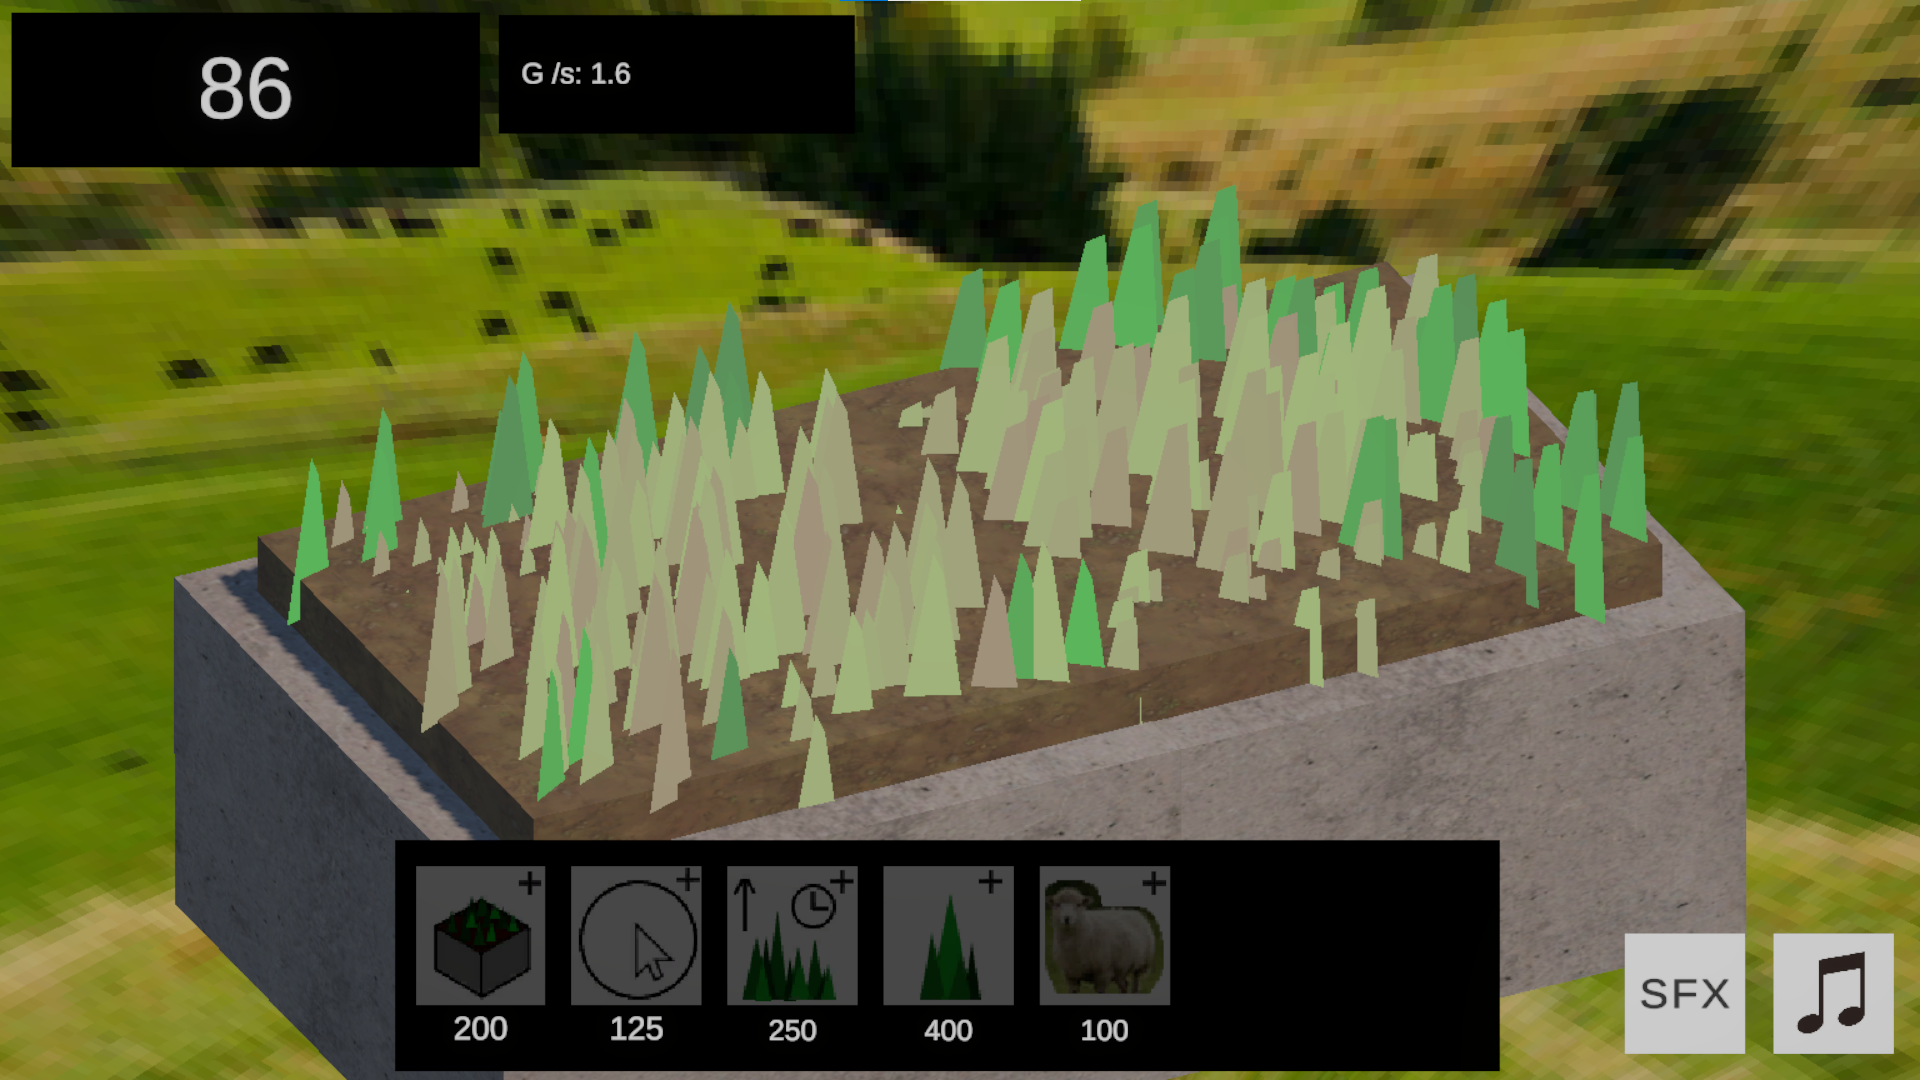The image size is (1920, 1080).
Task: Click the 125 price label
Action: (636, 1029)
